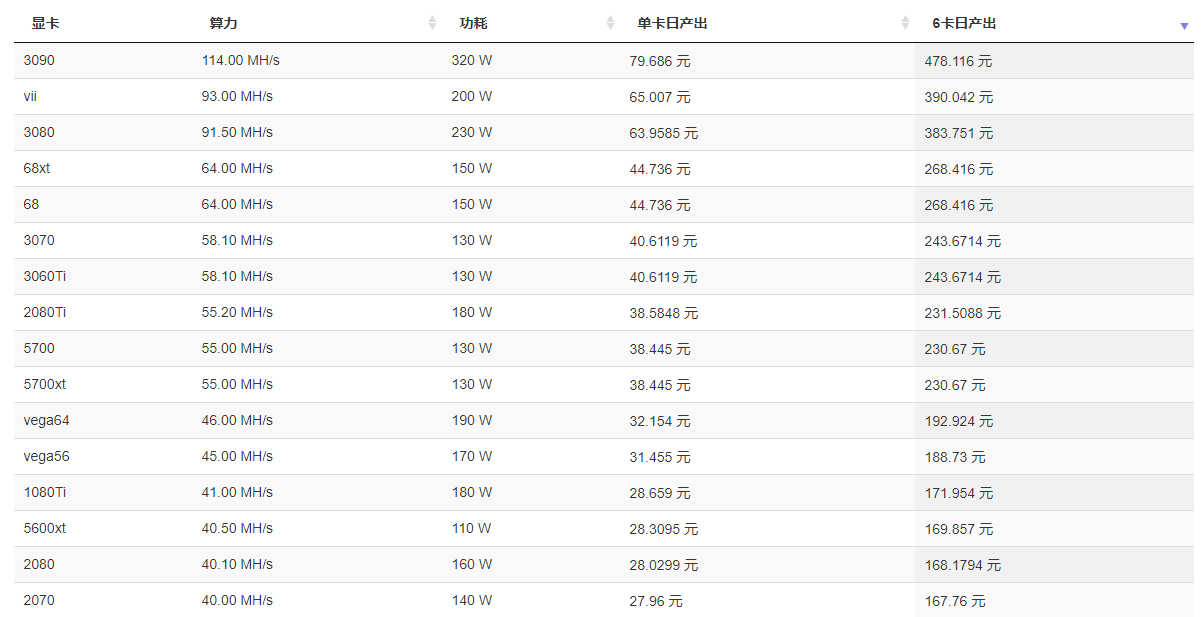
Task: Click the sort arrows beside 功耗 header
Action: pyautogui.click(x=611, y=23)
